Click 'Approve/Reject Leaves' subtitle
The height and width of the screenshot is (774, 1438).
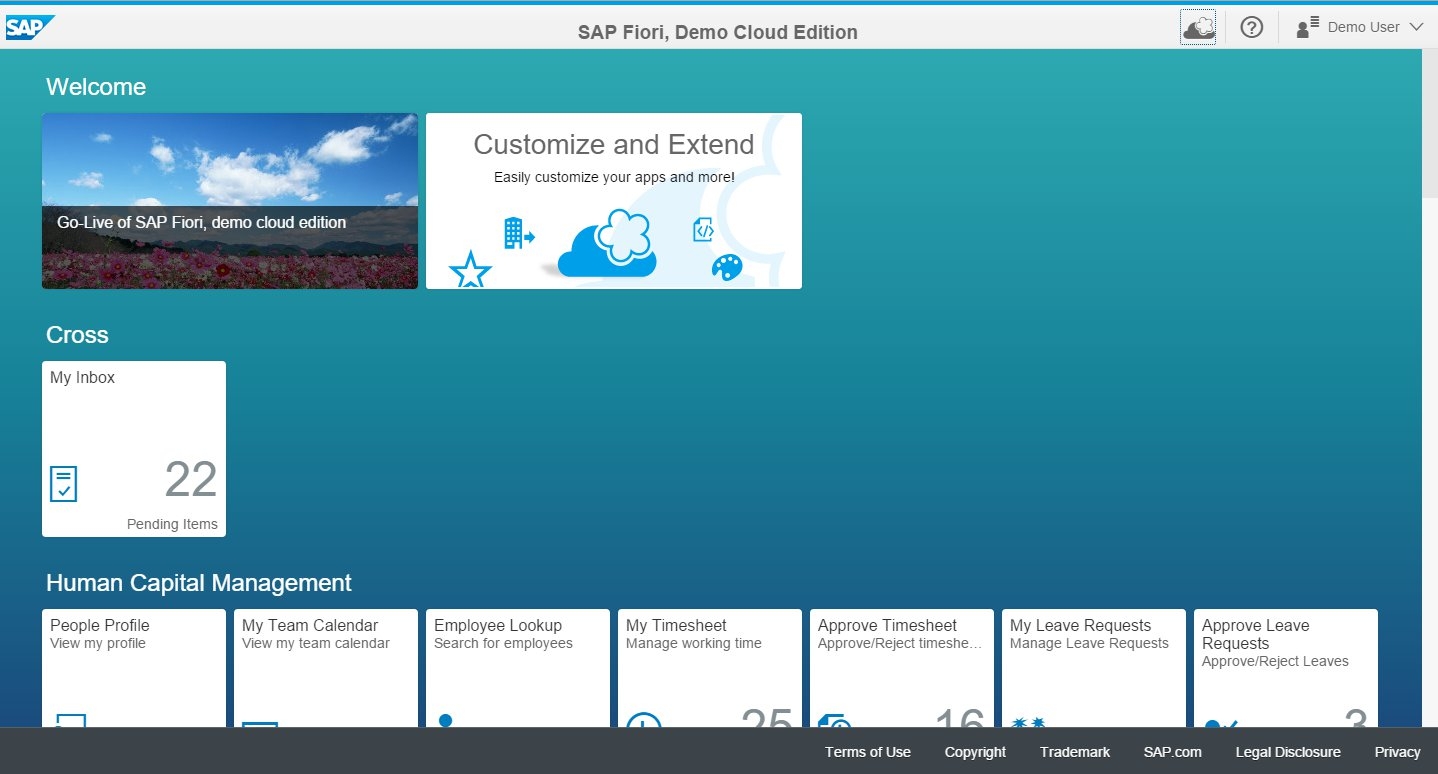click(1275, 661)
